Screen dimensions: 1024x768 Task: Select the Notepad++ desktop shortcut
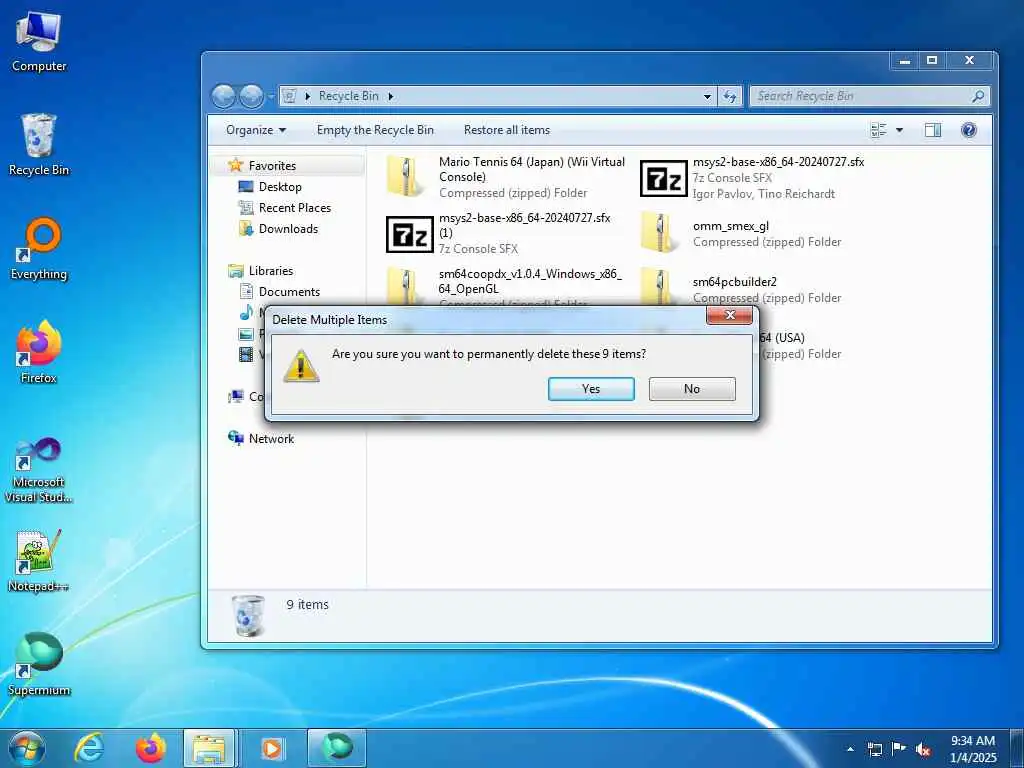point(39,560)
